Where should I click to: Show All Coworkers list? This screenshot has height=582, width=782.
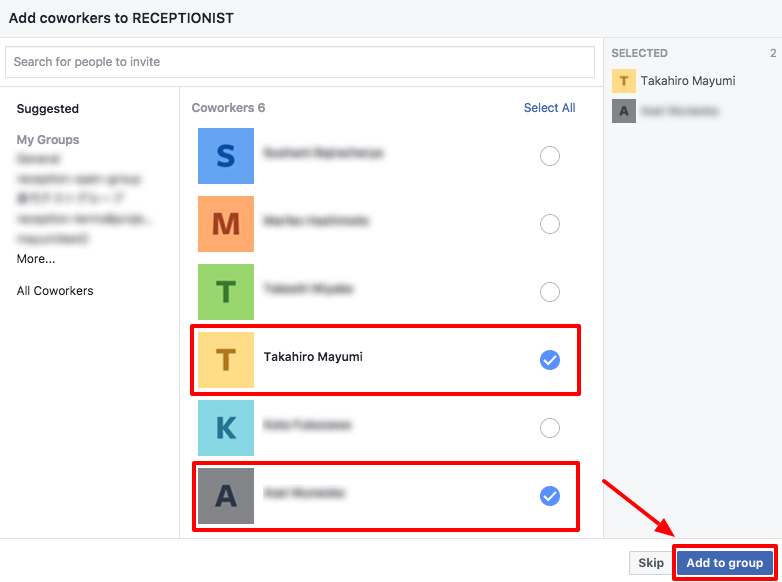click(55, 291)
